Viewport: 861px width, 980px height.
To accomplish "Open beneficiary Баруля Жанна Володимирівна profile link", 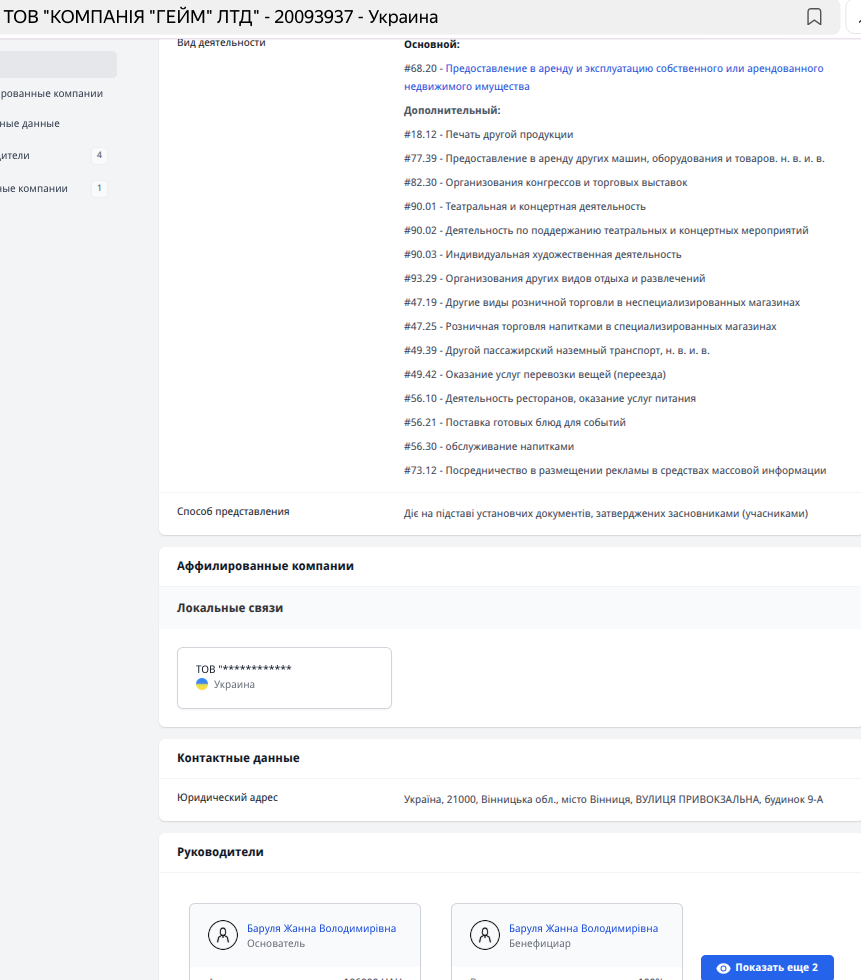I will [583, 928].
